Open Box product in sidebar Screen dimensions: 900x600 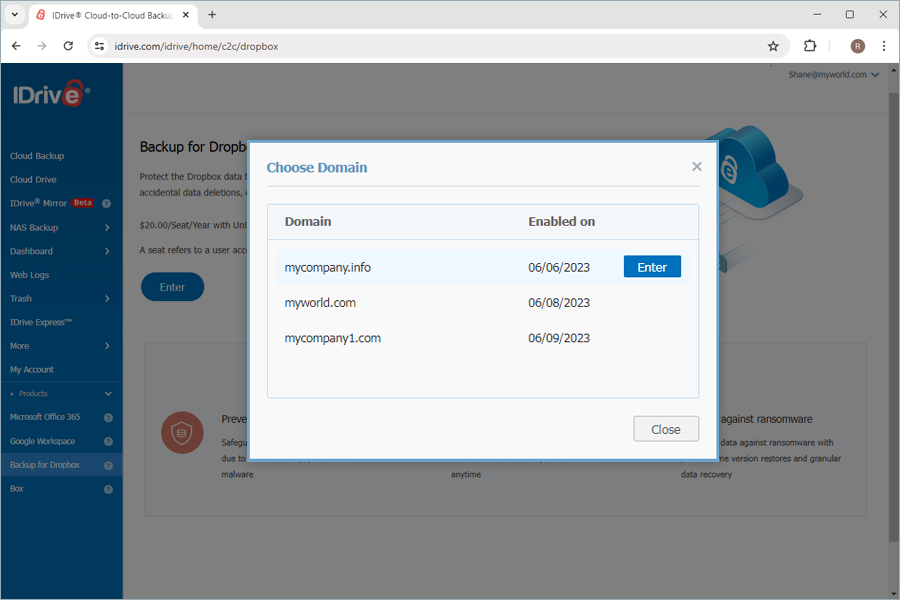point(17,489)
